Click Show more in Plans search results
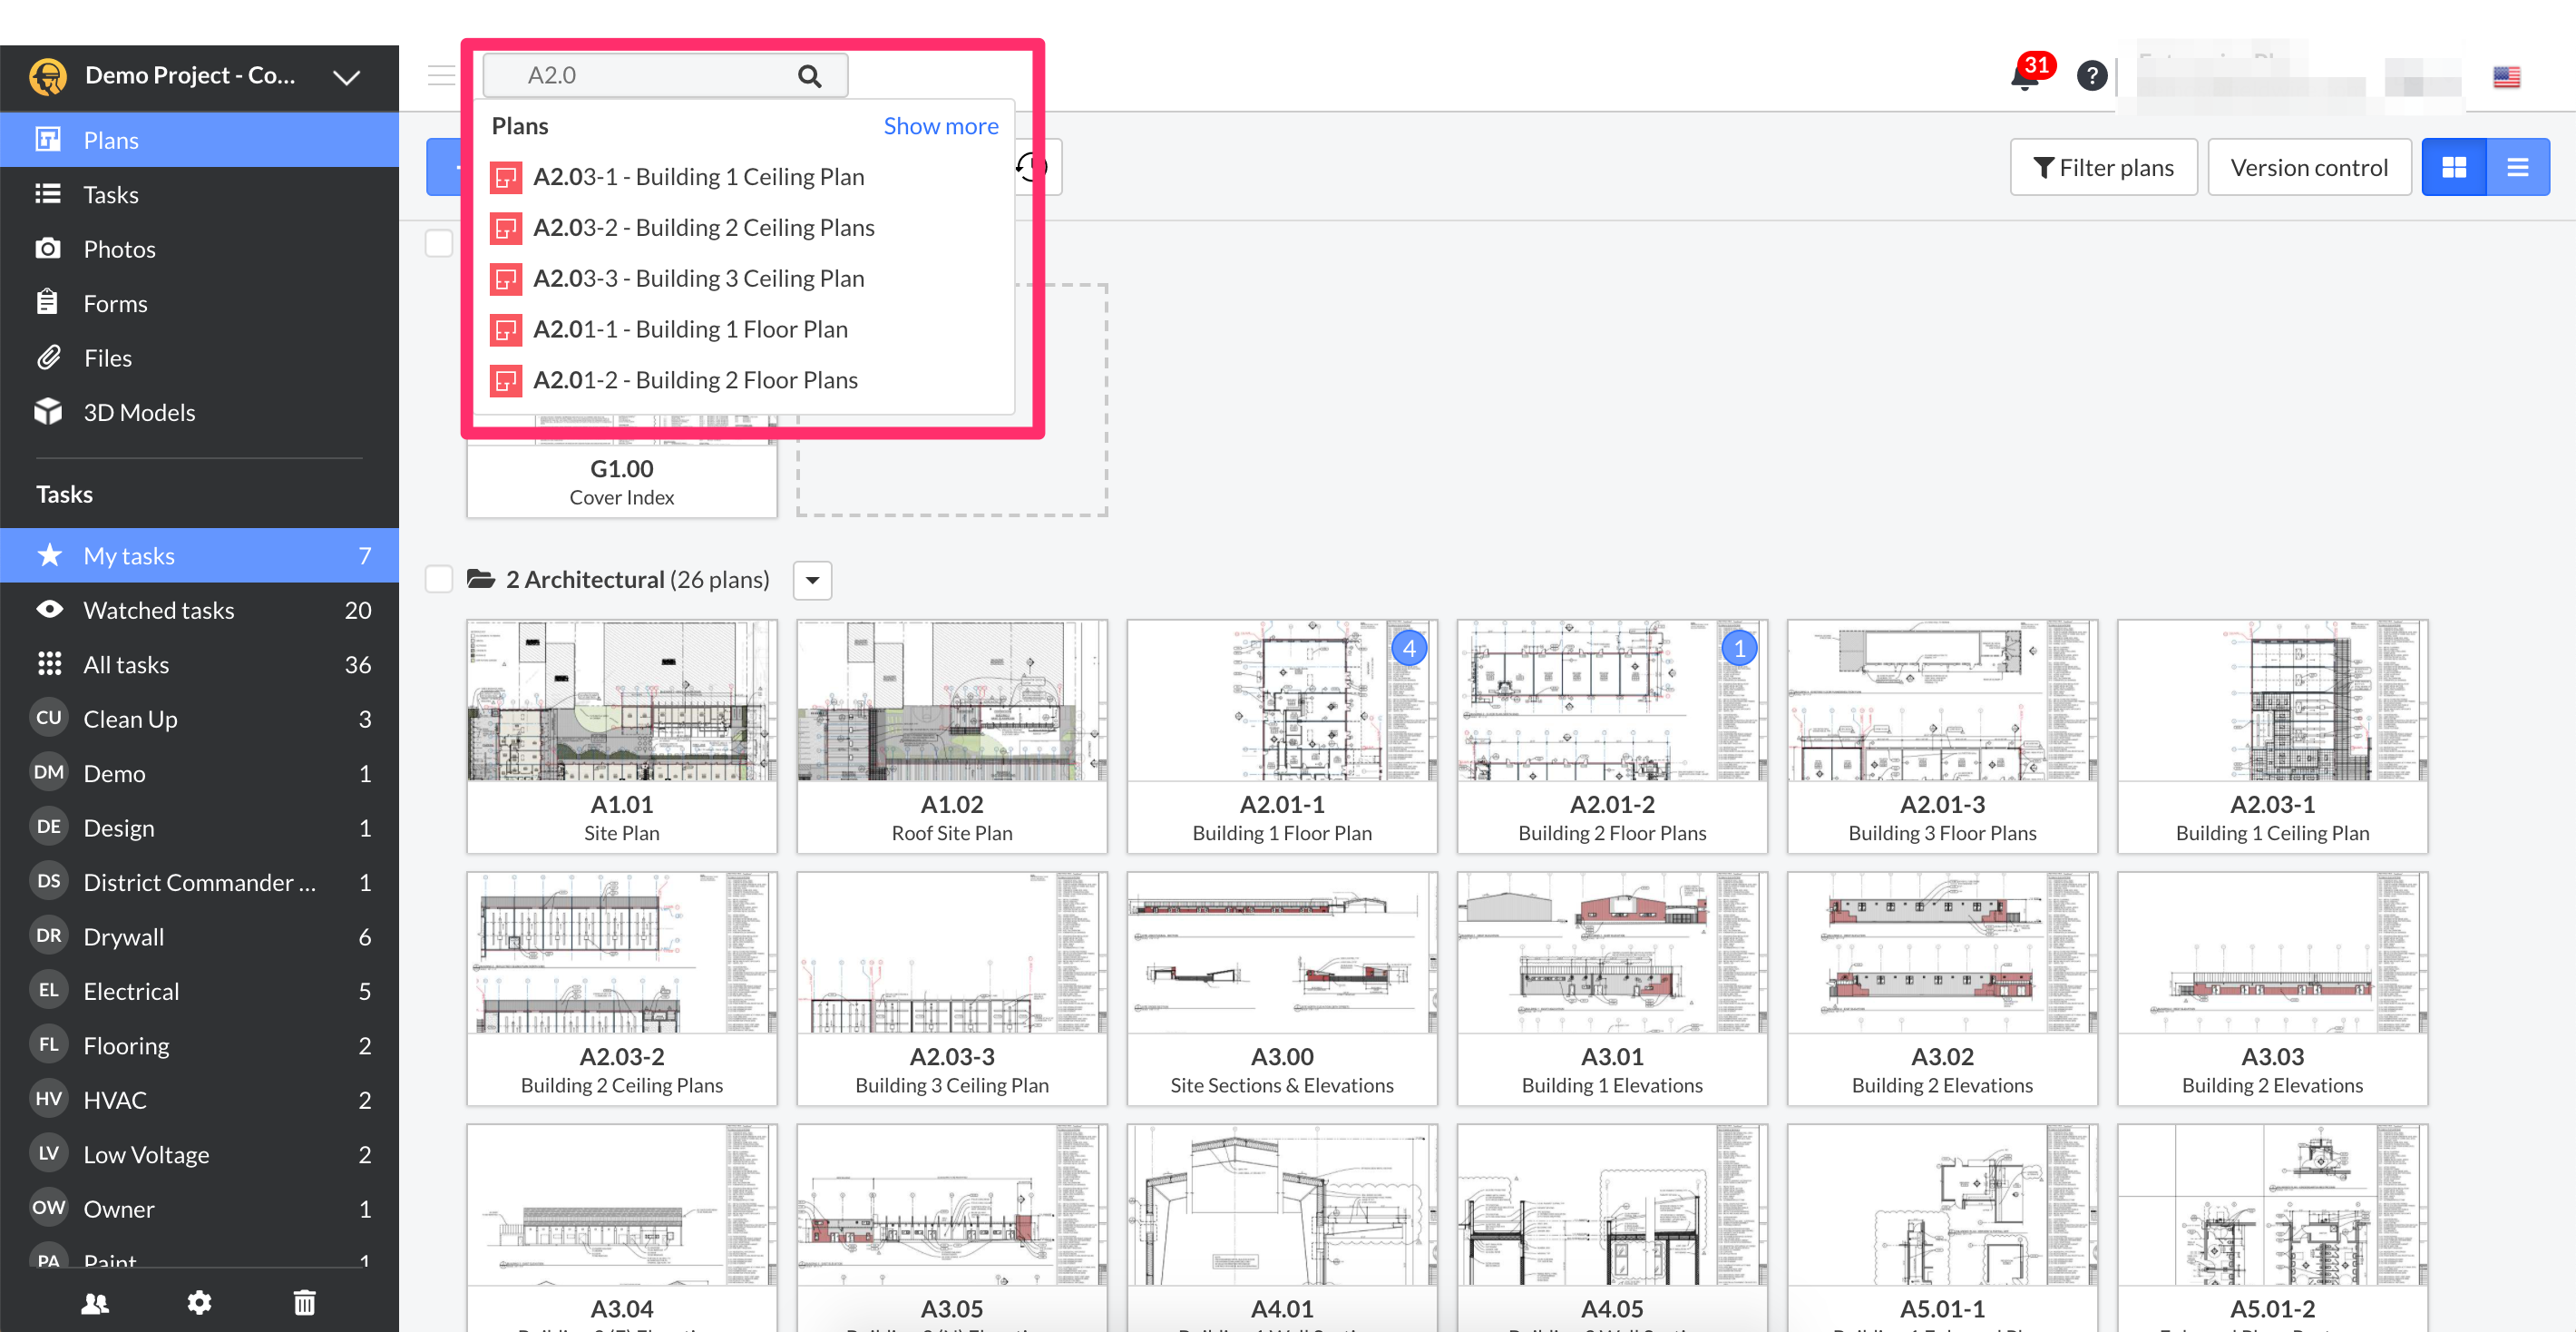 [x=940, y=126]
